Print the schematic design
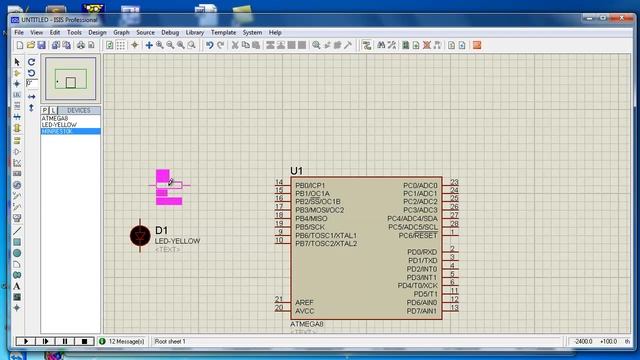The width and height of the screenshot is (640, 360). [x=81, y=45]
